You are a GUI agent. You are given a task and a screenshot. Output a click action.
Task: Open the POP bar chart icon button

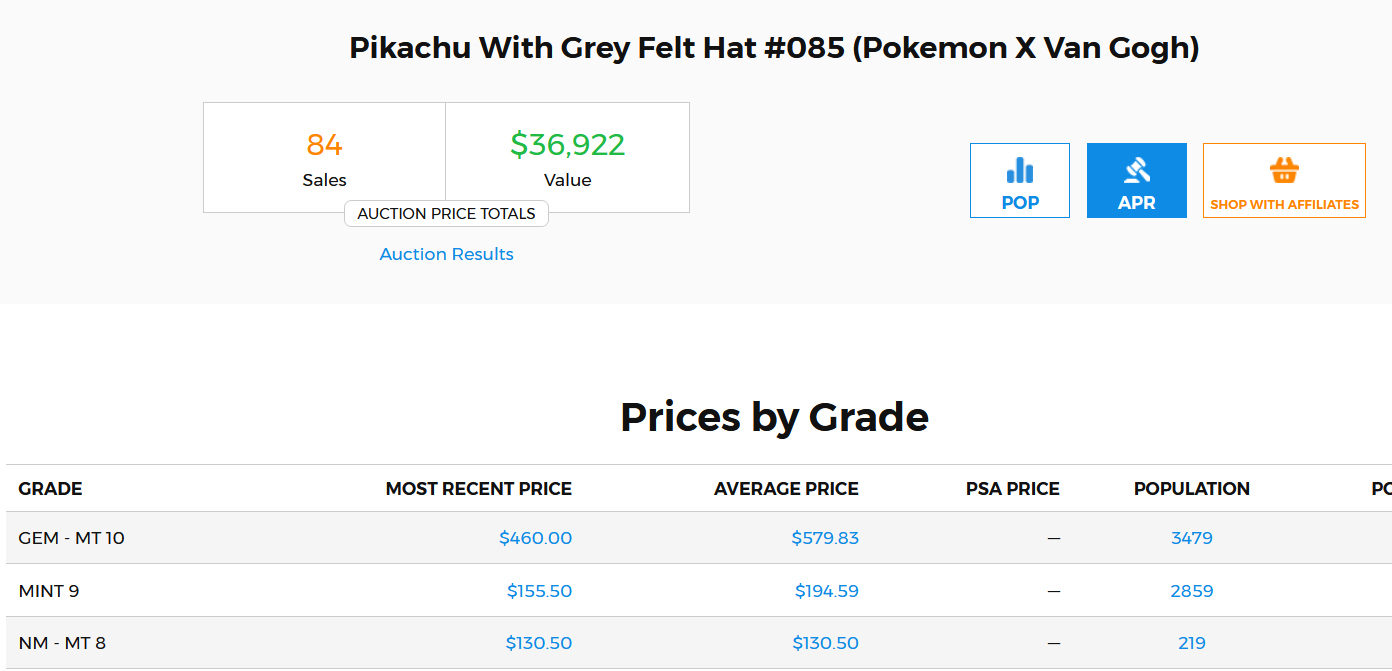(x=1020, y=181)
